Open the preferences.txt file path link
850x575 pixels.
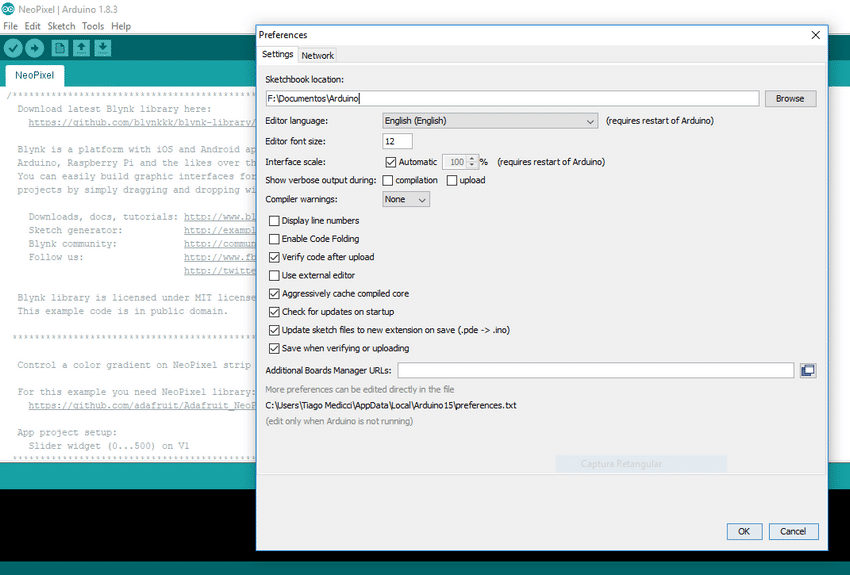(391, 405)
